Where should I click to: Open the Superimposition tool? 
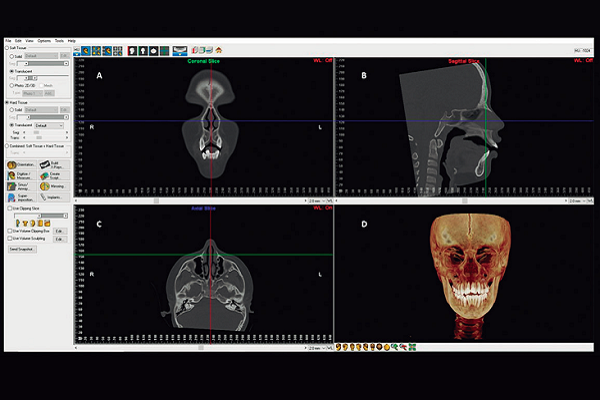(21, 198)
